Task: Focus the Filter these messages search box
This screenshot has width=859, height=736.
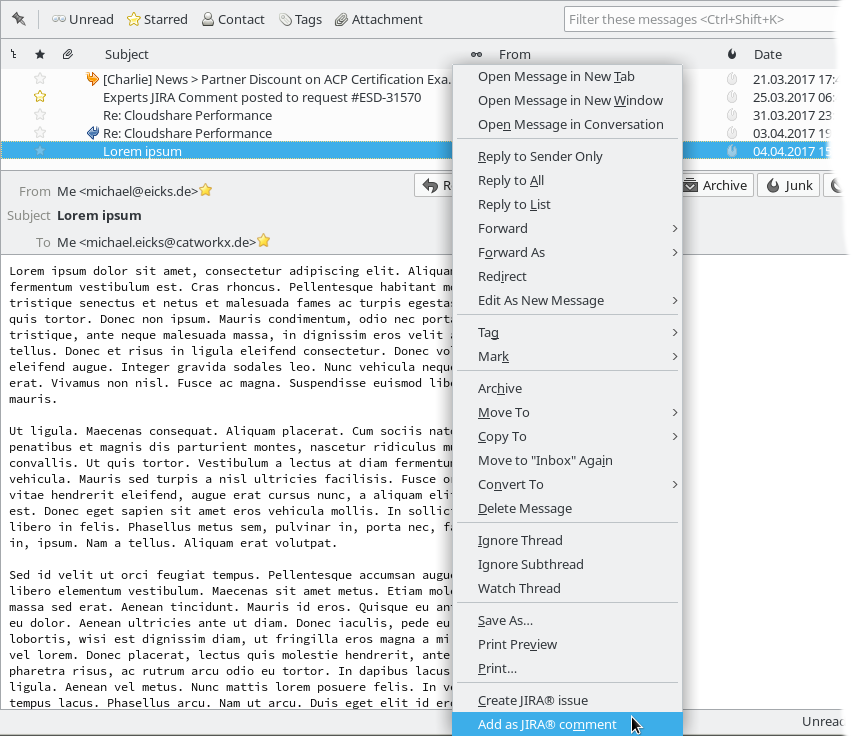Action: point(700,19)
